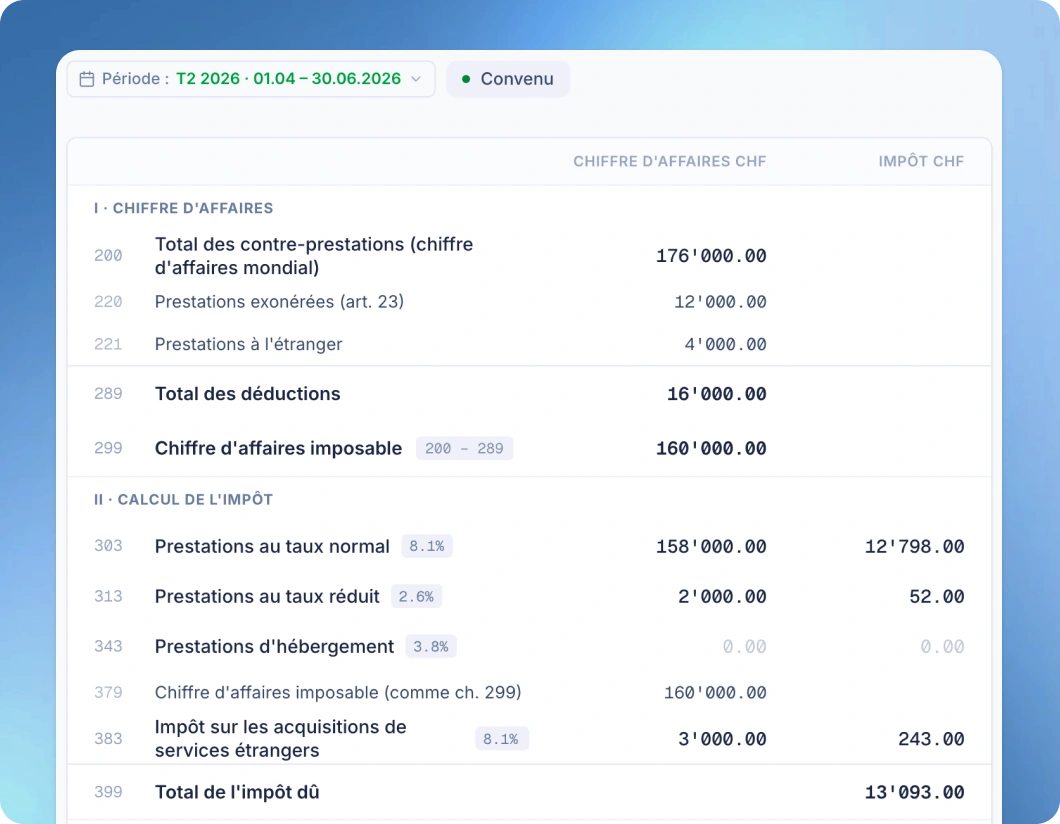
Task: Select row code 299
Action: pyautogui.click(x=108, y=448)
